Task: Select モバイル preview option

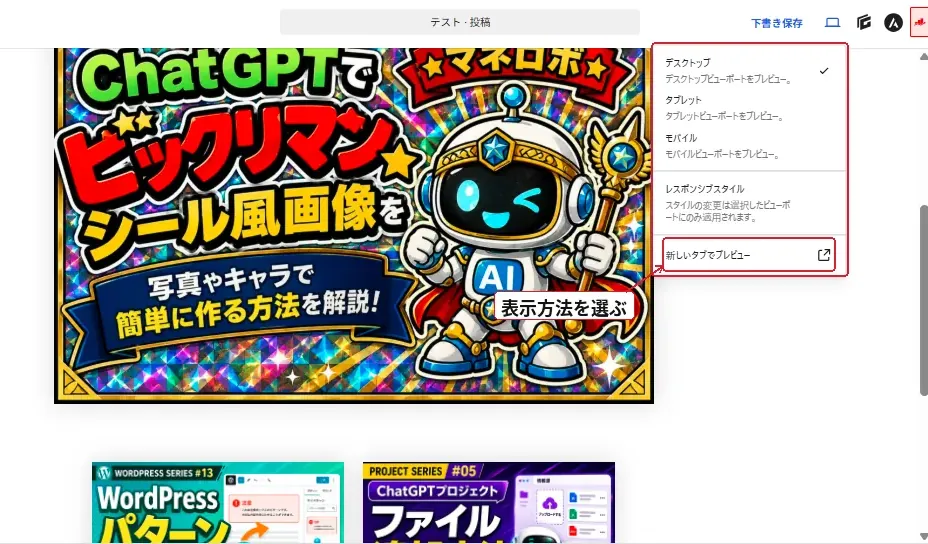Action: coord(749,146)
